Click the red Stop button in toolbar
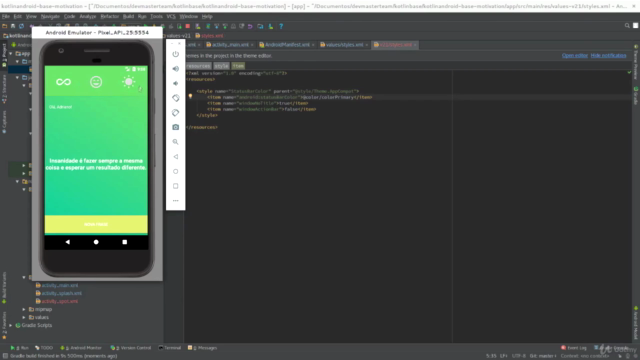 pos(188,26)
